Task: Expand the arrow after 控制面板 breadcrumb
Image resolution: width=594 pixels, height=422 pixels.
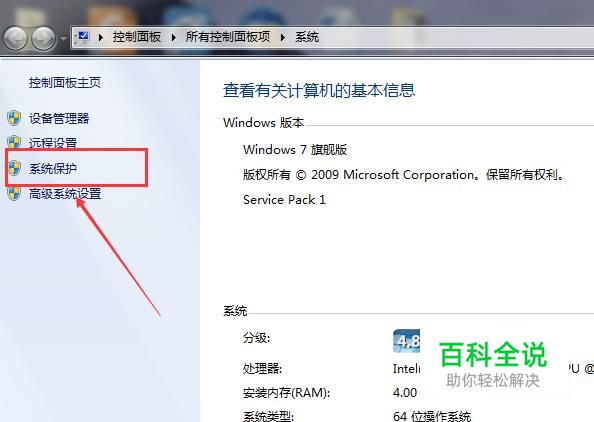Action: 174,37
